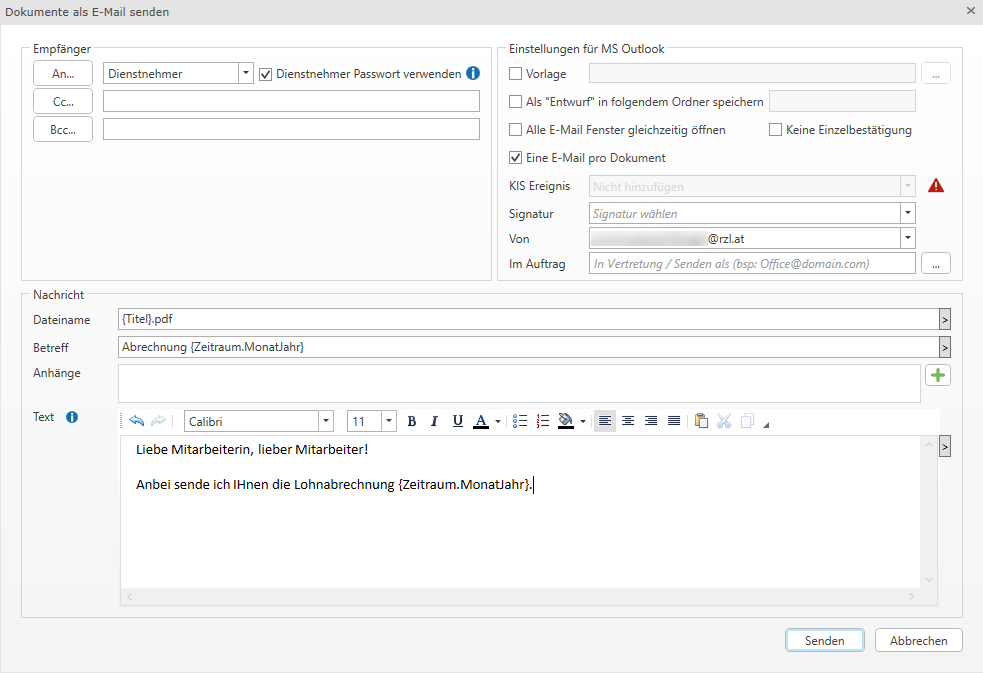Add attachment with green plus icon

coord(939,375)
